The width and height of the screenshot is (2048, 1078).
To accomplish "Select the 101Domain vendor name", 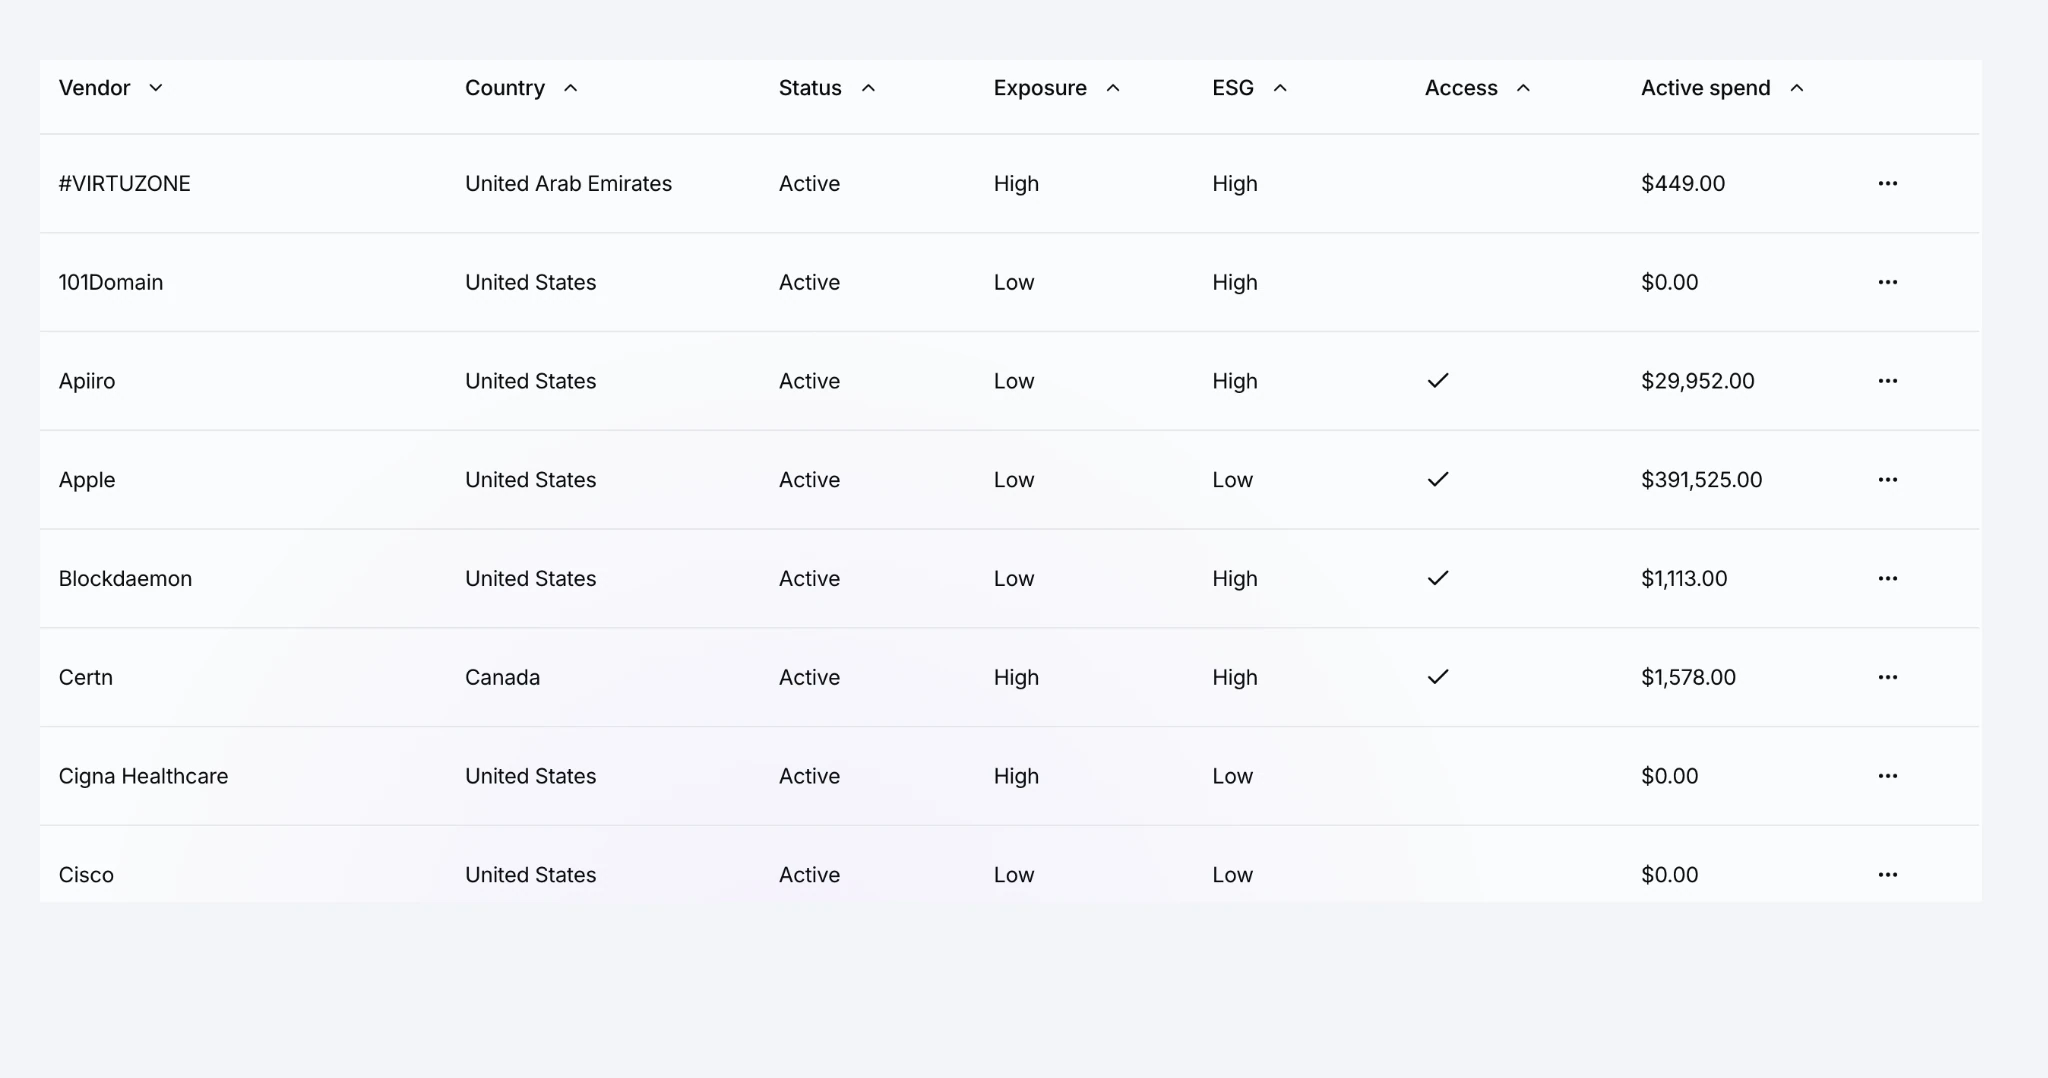I will [111, 283].
